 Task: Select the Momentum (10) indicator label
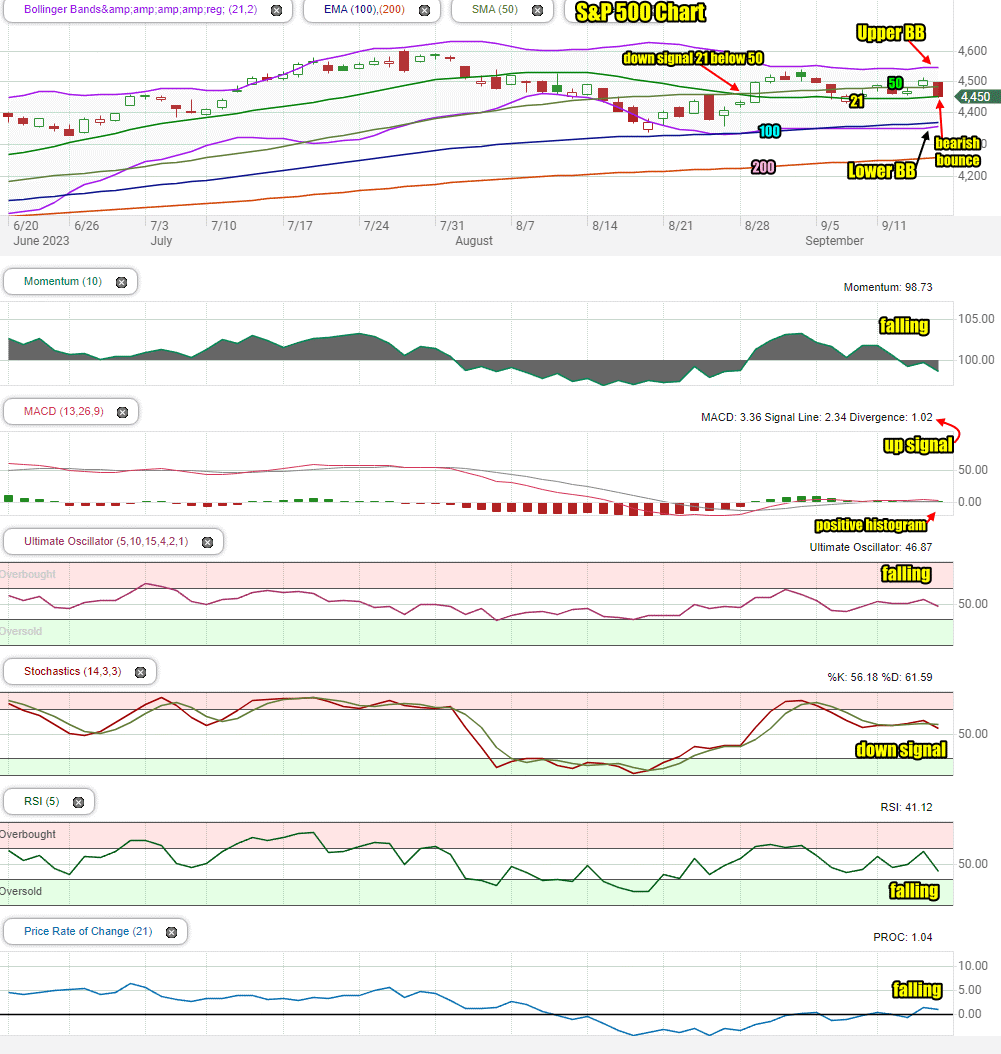point(63,281)
